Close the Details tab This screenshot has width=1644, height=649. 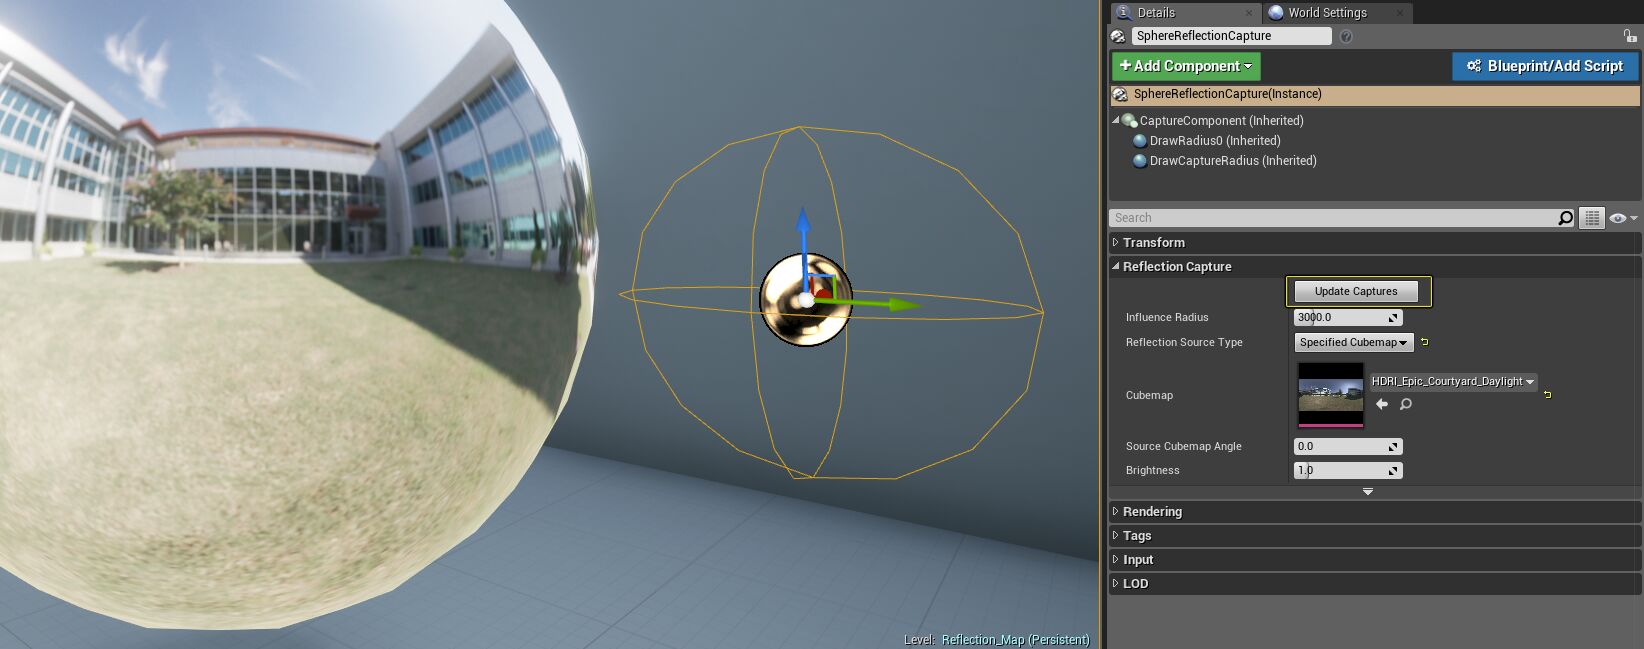click(x=1249, y=13)
